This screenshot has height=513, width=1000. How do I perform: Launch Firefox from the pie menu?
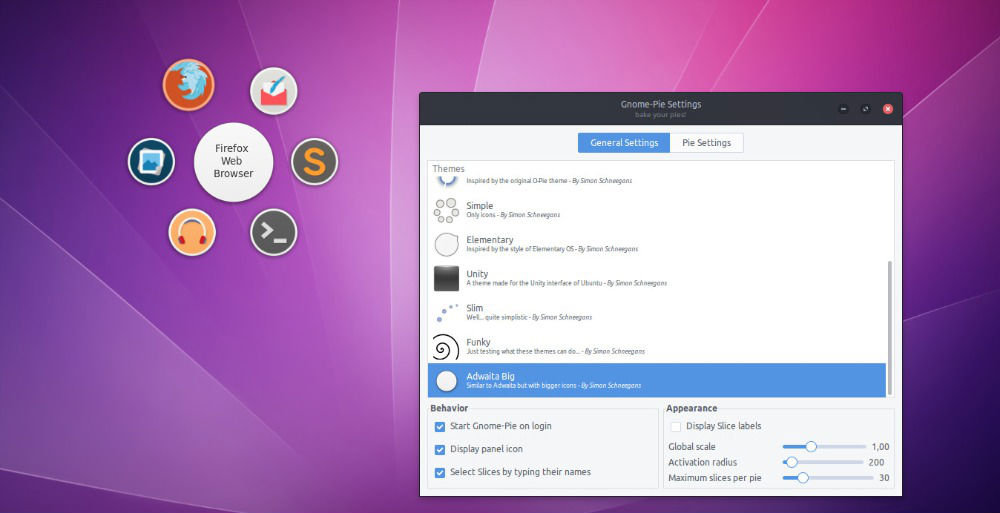(188, 84)
